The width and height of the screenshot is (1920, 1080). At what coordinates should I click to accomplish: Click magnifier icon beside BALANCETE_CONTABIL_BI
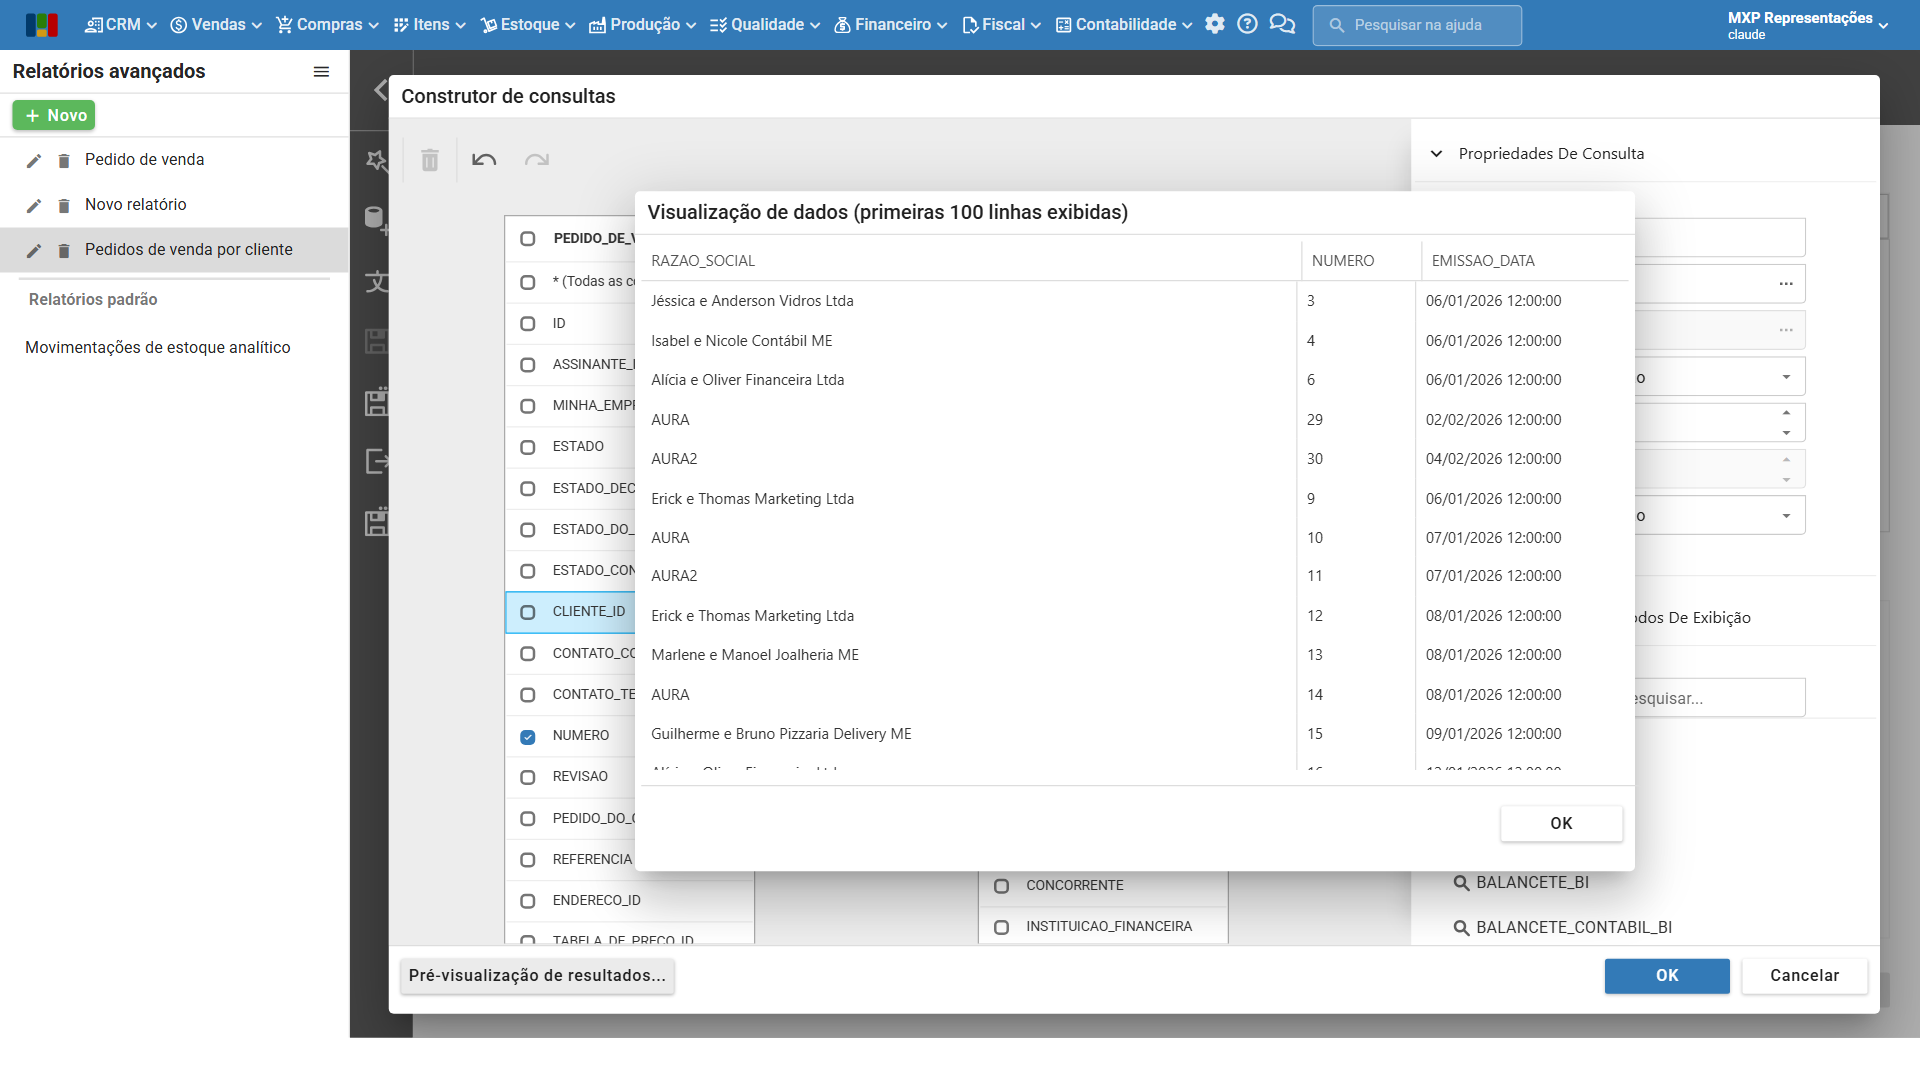1461,928
